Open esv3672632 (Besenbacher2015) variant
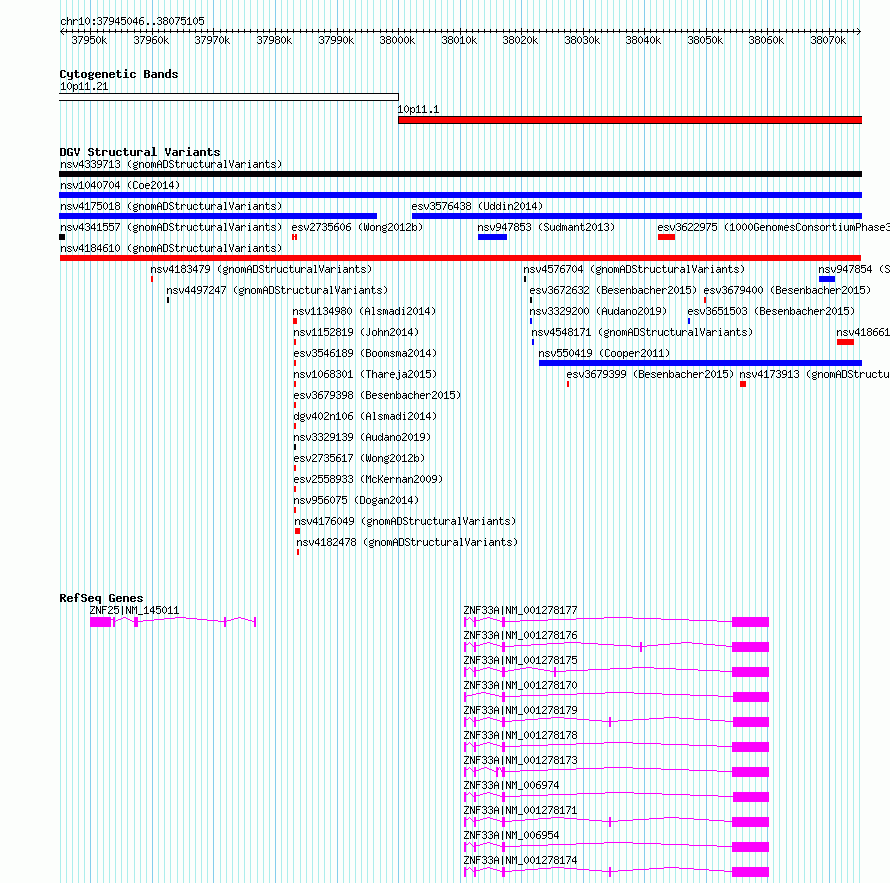The height and width of the screenshot is (883, 890). [613, 291]
